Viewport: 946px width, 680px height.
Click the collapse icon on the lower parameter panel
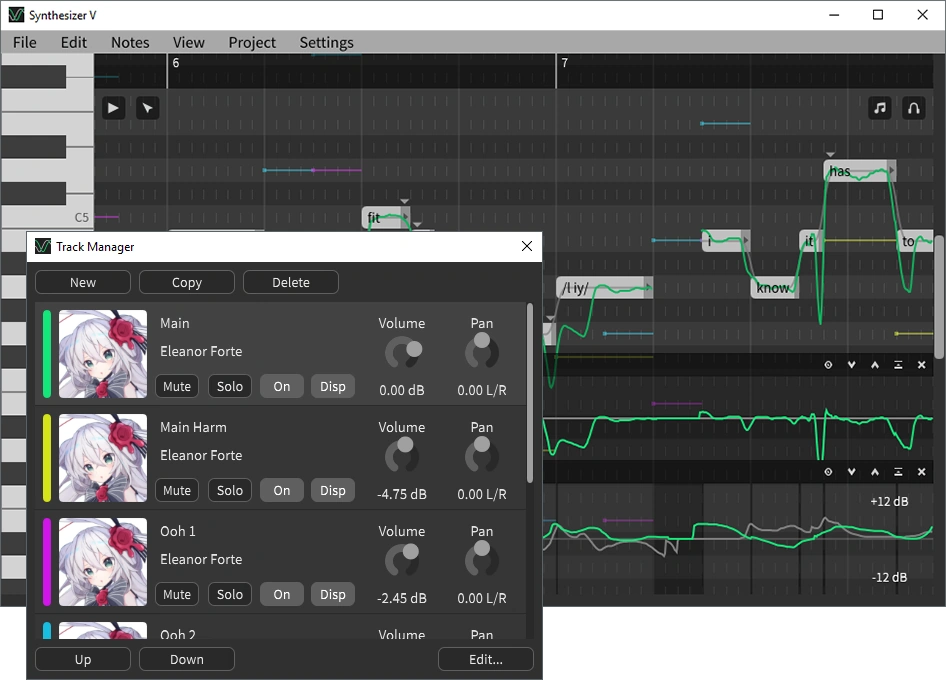(x=899, y=471)
